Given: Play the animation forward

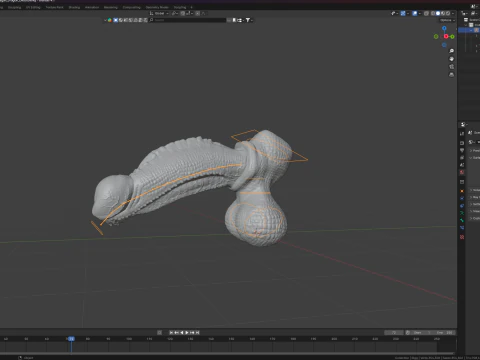Looking at the screenshot, I should point(187,332).
